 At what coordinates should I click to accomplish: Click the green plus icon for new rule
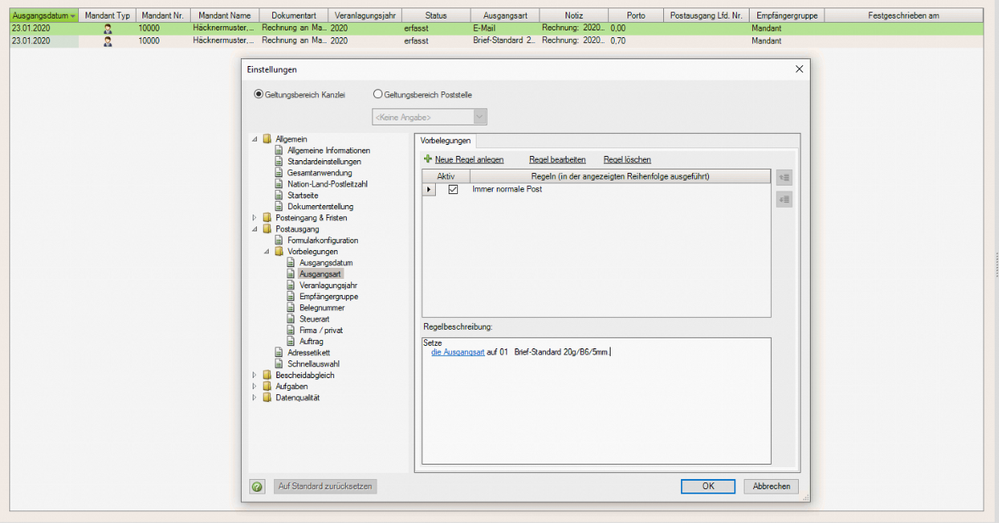click(428, 159)
